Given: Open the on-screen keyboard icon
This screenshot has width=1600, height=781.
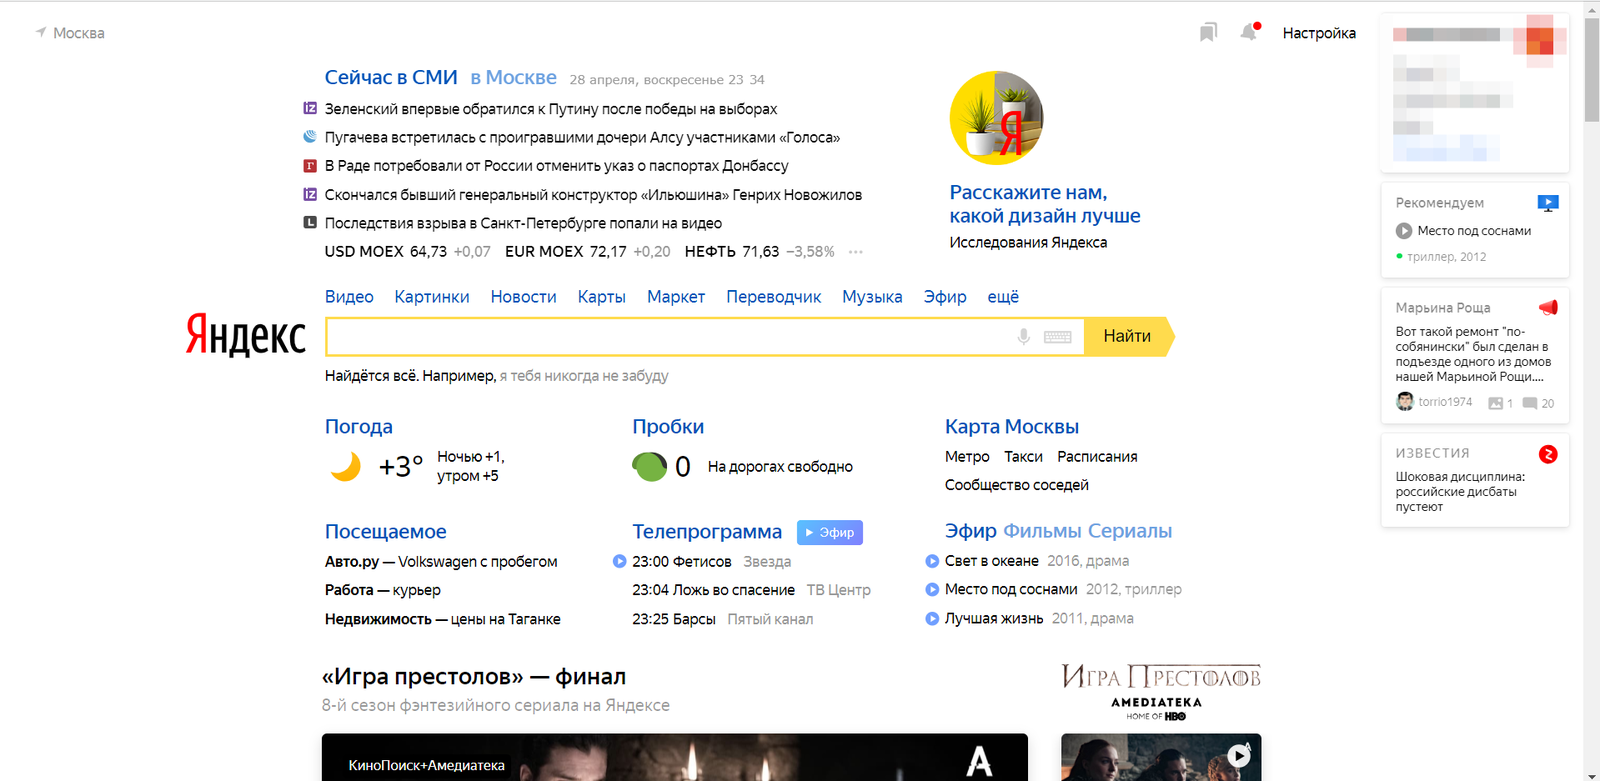Looking at the screenshot, I should 1057,337.
